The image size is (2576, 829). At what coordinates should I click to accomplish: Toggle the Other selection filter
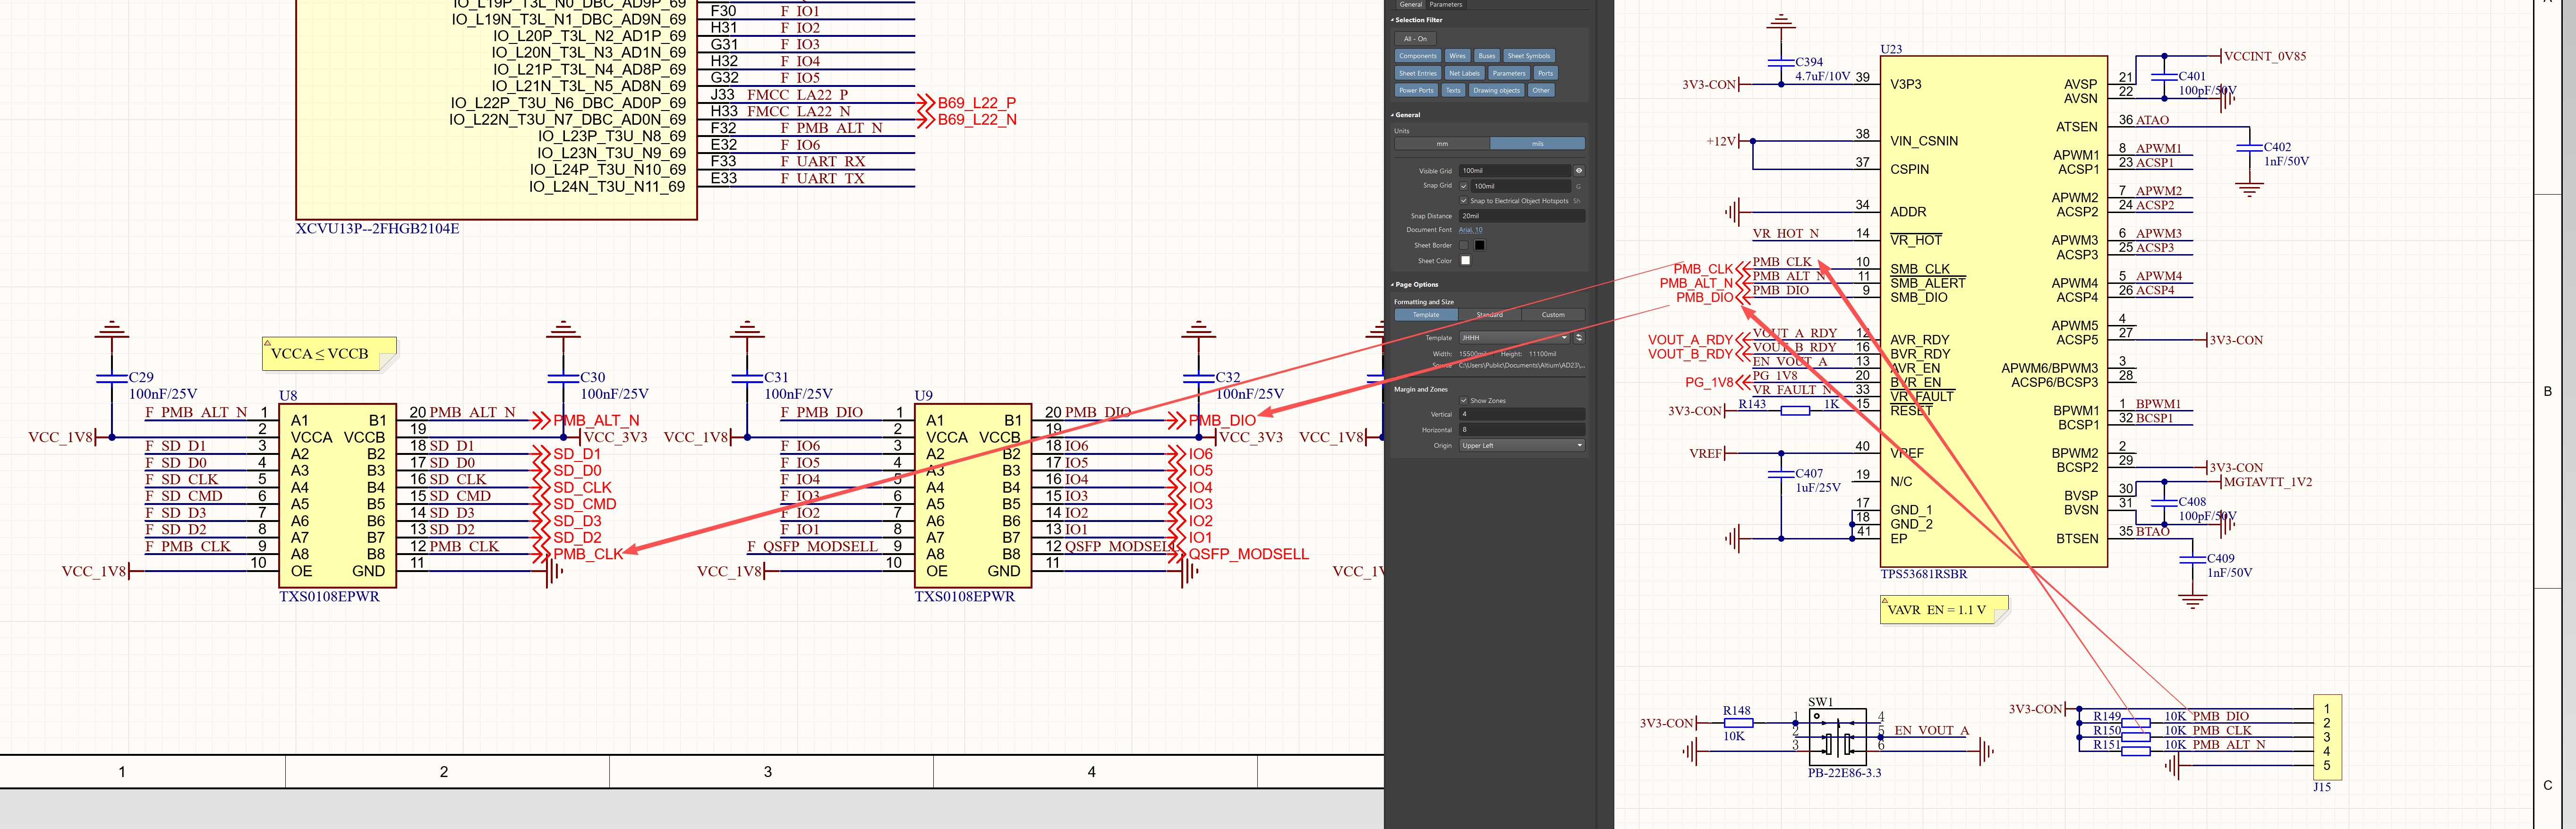pyautogui.click(x=1541, y=90)
